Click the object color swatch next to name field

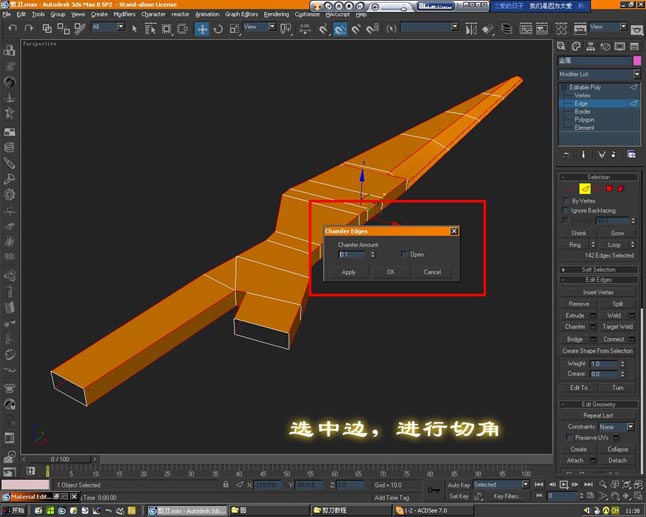(637, 61)
